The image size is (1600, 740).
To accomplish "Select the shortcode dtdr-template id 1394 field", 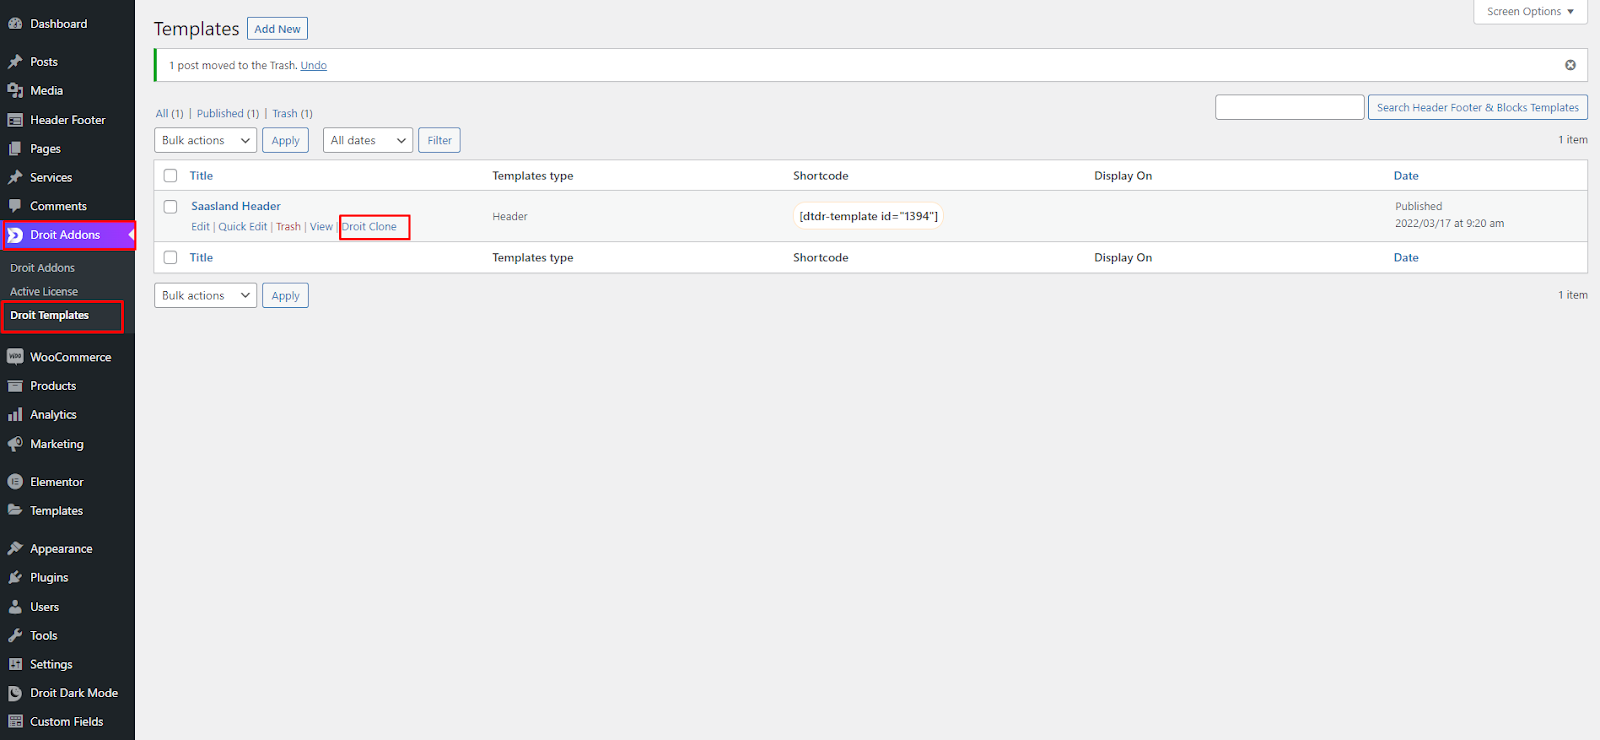I will [x=868, y=216].
